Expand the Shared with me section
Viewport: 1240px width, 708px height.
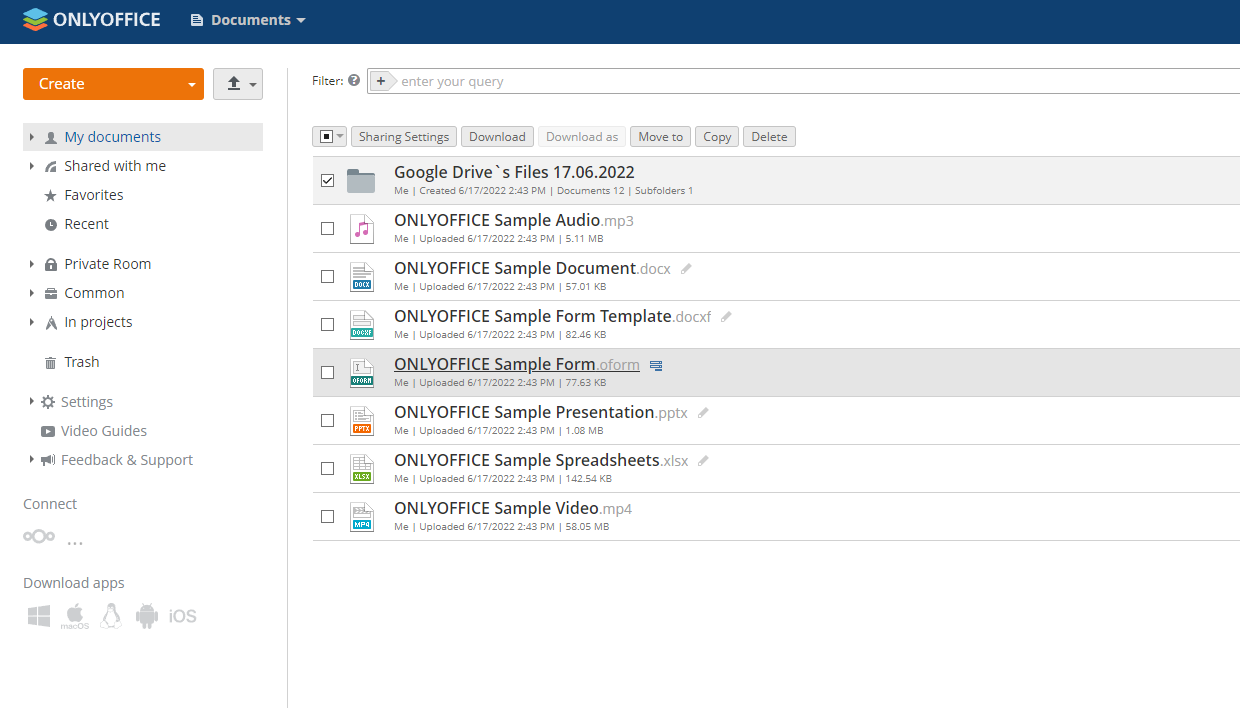point(30,165)
